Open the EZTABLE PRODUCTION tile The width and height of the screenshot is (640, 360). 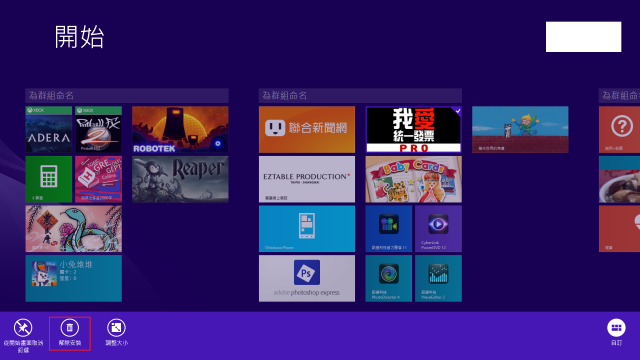click(x=307, y=179)
